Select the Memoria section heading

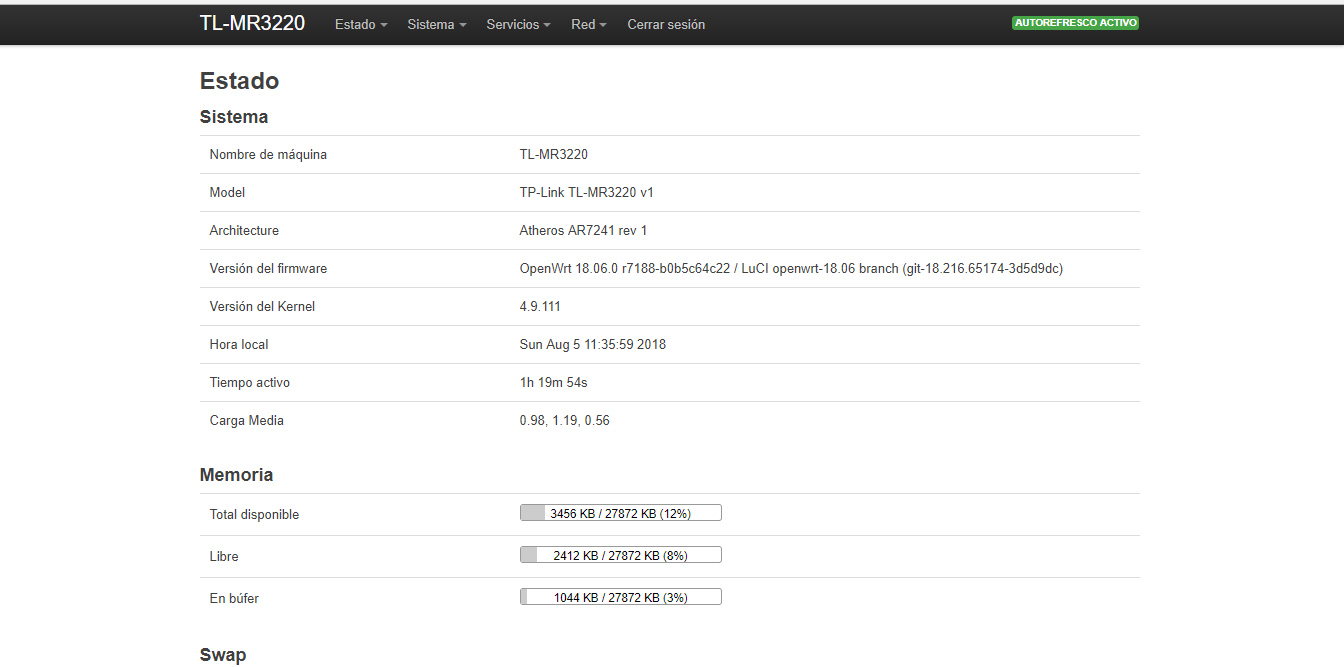(x=236, y=475)
